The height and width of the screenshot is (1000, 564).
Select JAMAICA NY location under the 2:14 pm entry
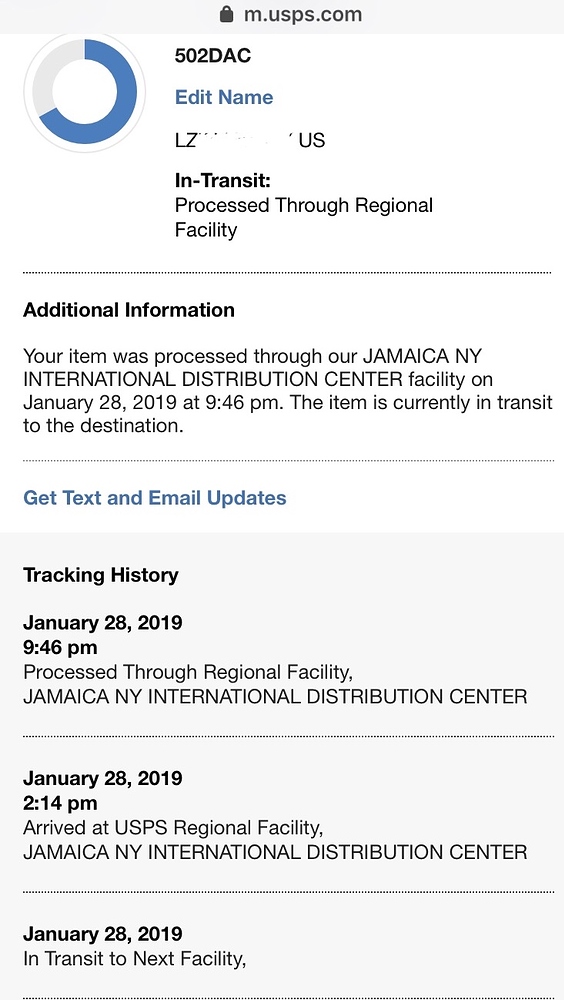click(x=275, y=852)
